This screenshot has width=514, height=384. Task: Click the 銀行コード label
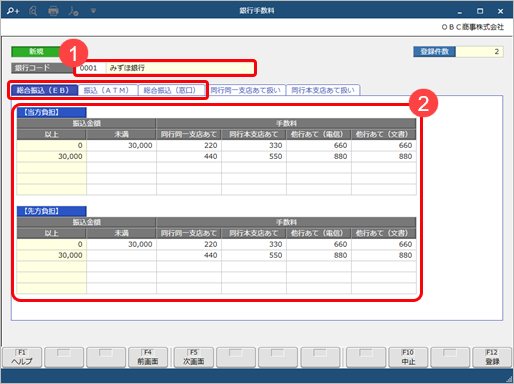(x=43, y=68)
